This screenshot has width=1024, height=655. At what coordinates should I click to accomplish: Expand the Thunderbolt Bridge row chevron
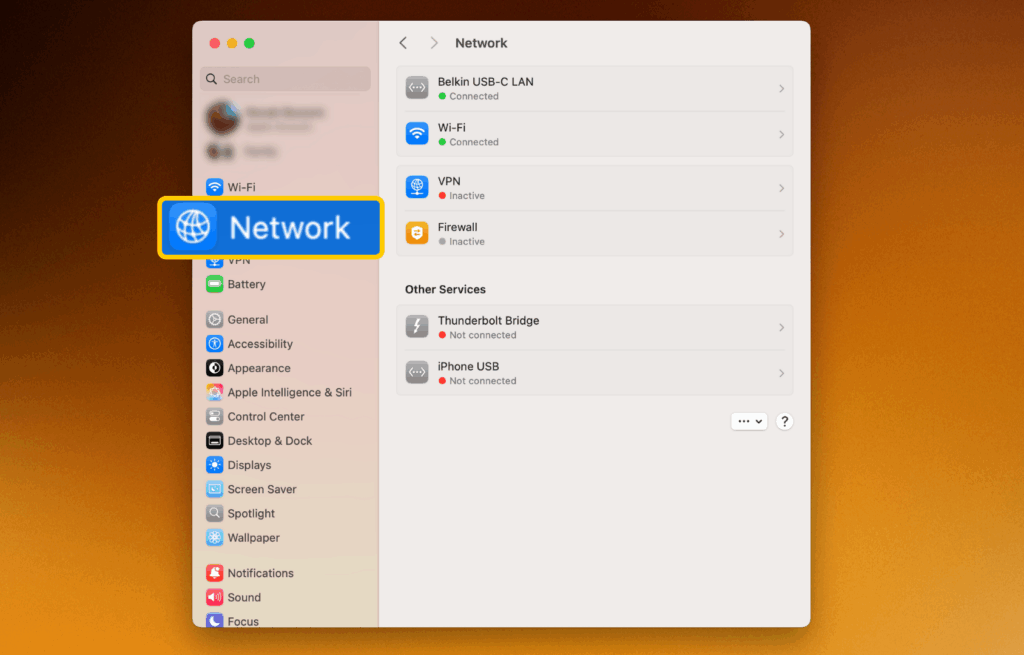pos(781,327)
